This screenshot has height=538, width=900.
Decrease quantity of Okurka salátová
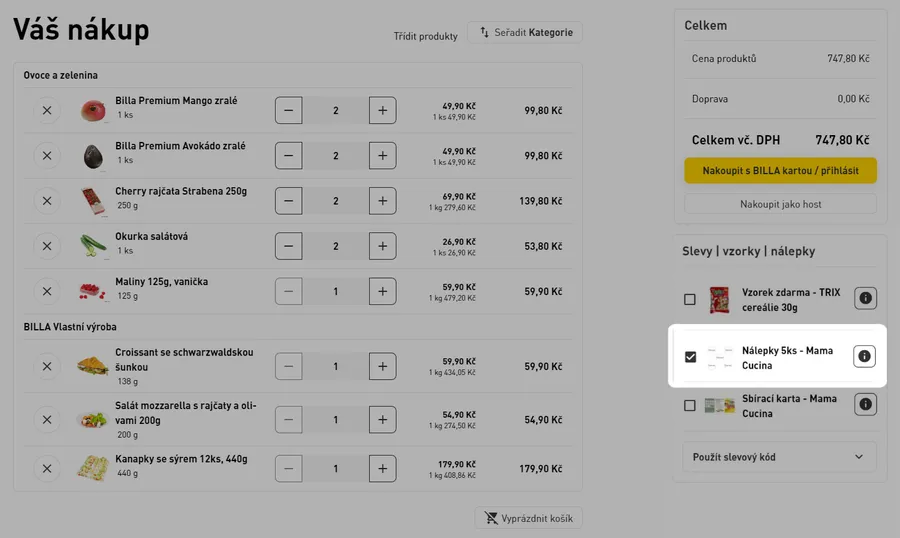pos(289,246)
